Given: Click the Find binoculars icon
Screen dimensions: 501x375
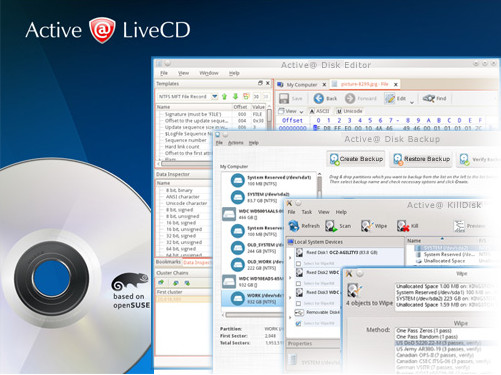Looking at the screenshot, I should click(429, 98).
